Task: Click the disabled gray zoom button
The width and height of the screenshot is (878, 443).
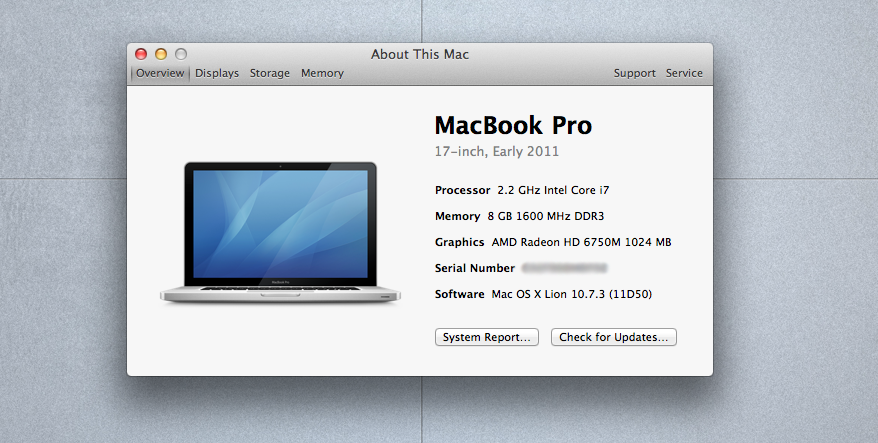Action: click(x=181, y=54)
